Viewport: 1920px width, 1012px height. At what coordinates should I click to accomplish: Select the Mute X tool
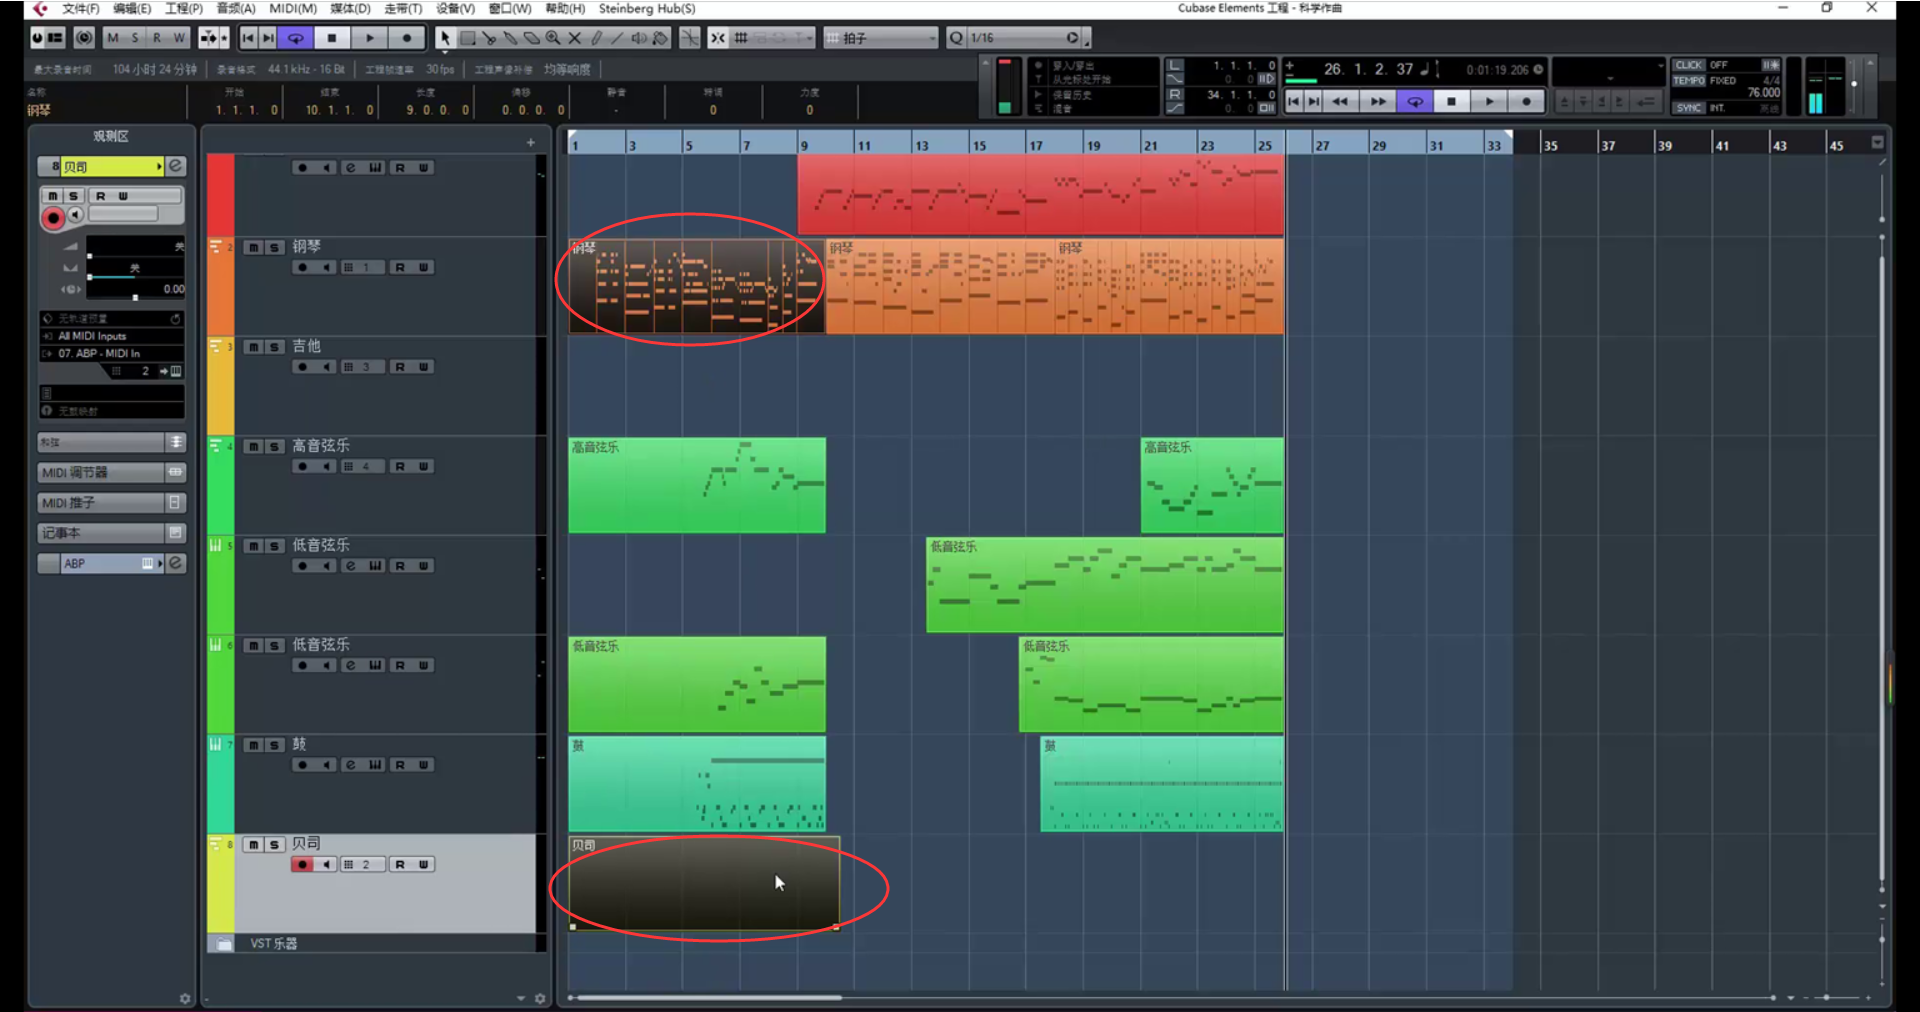[x=575, y=38]
